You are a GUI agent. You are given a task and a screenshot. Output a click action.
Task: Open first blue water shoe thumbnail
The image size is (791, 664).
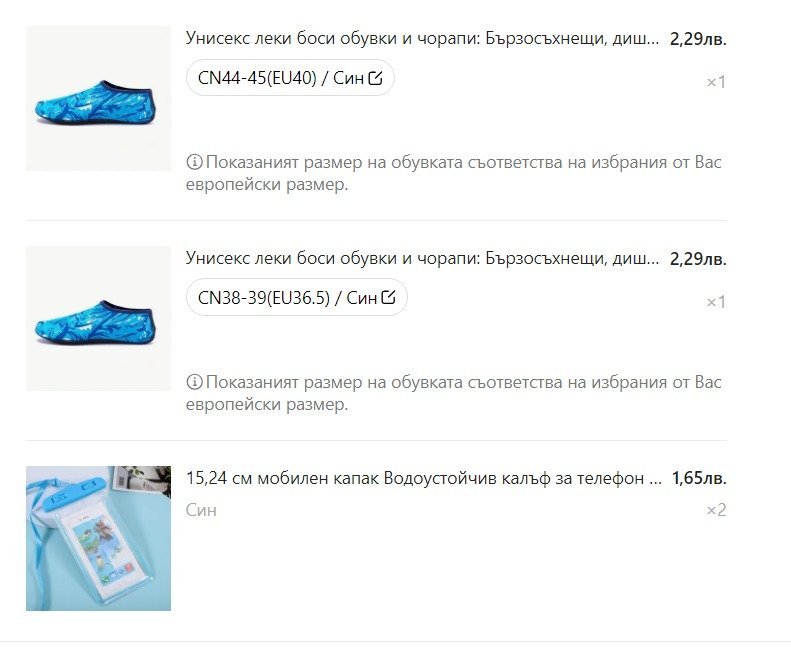click(x=98, y=98)
